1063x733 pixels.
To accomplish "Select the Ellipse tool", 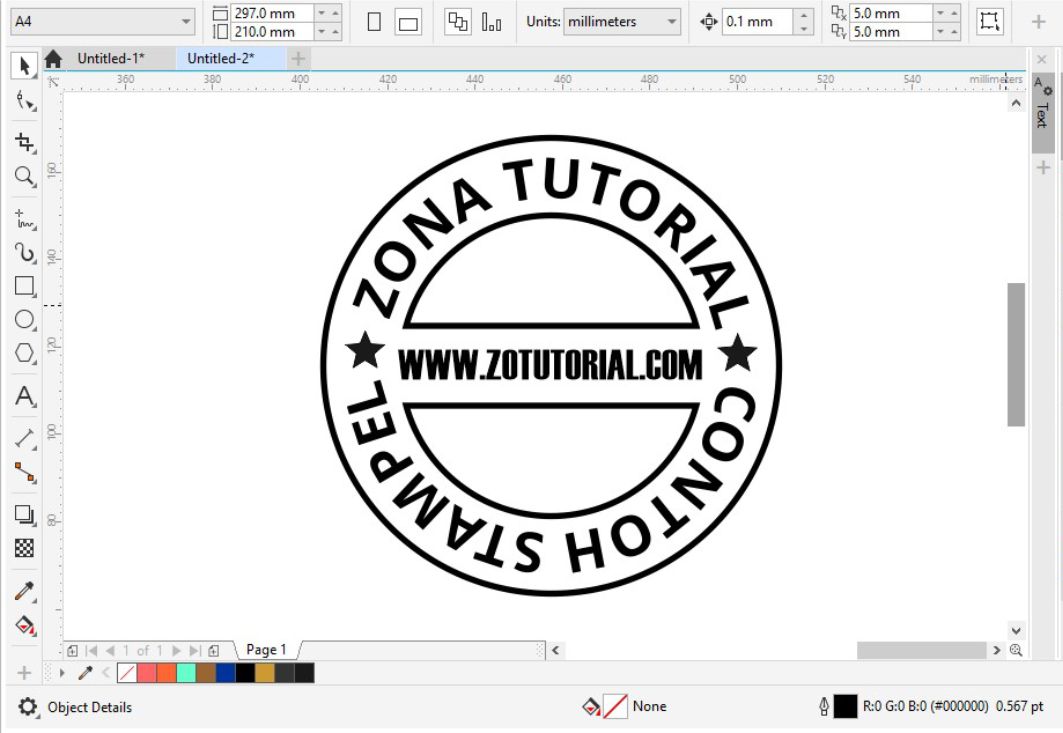I will [x=23, y=321].
